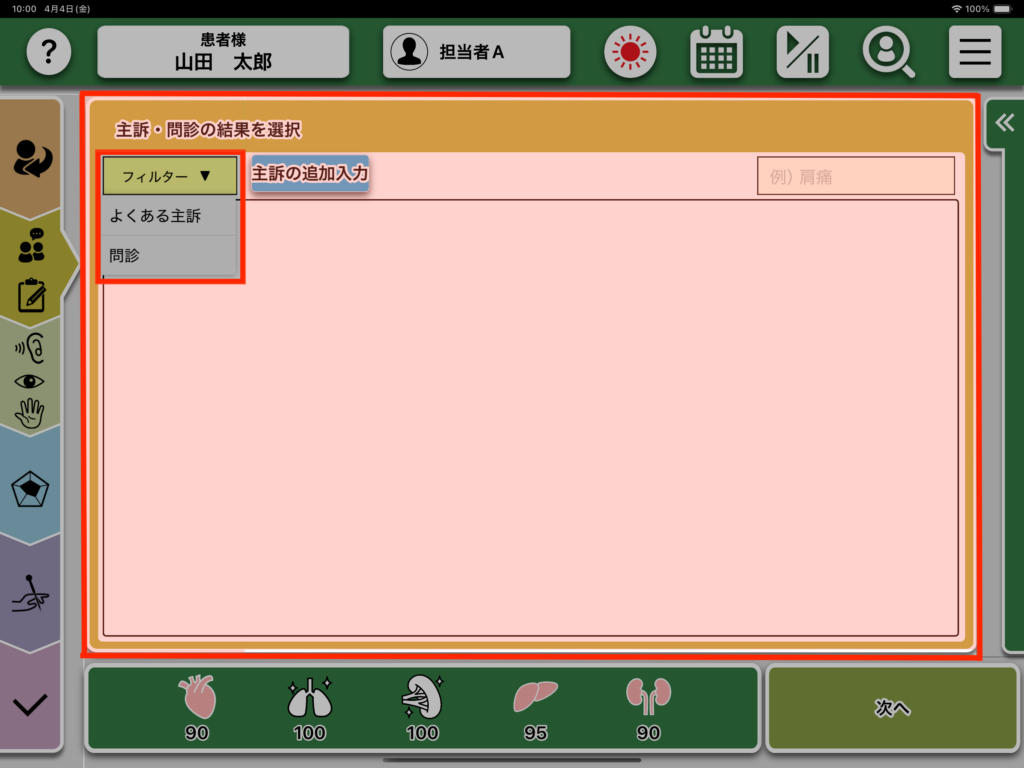Open the patient search magnifier icon
The width and height of the screenshot is (1024, 768).
click(888, 52)
